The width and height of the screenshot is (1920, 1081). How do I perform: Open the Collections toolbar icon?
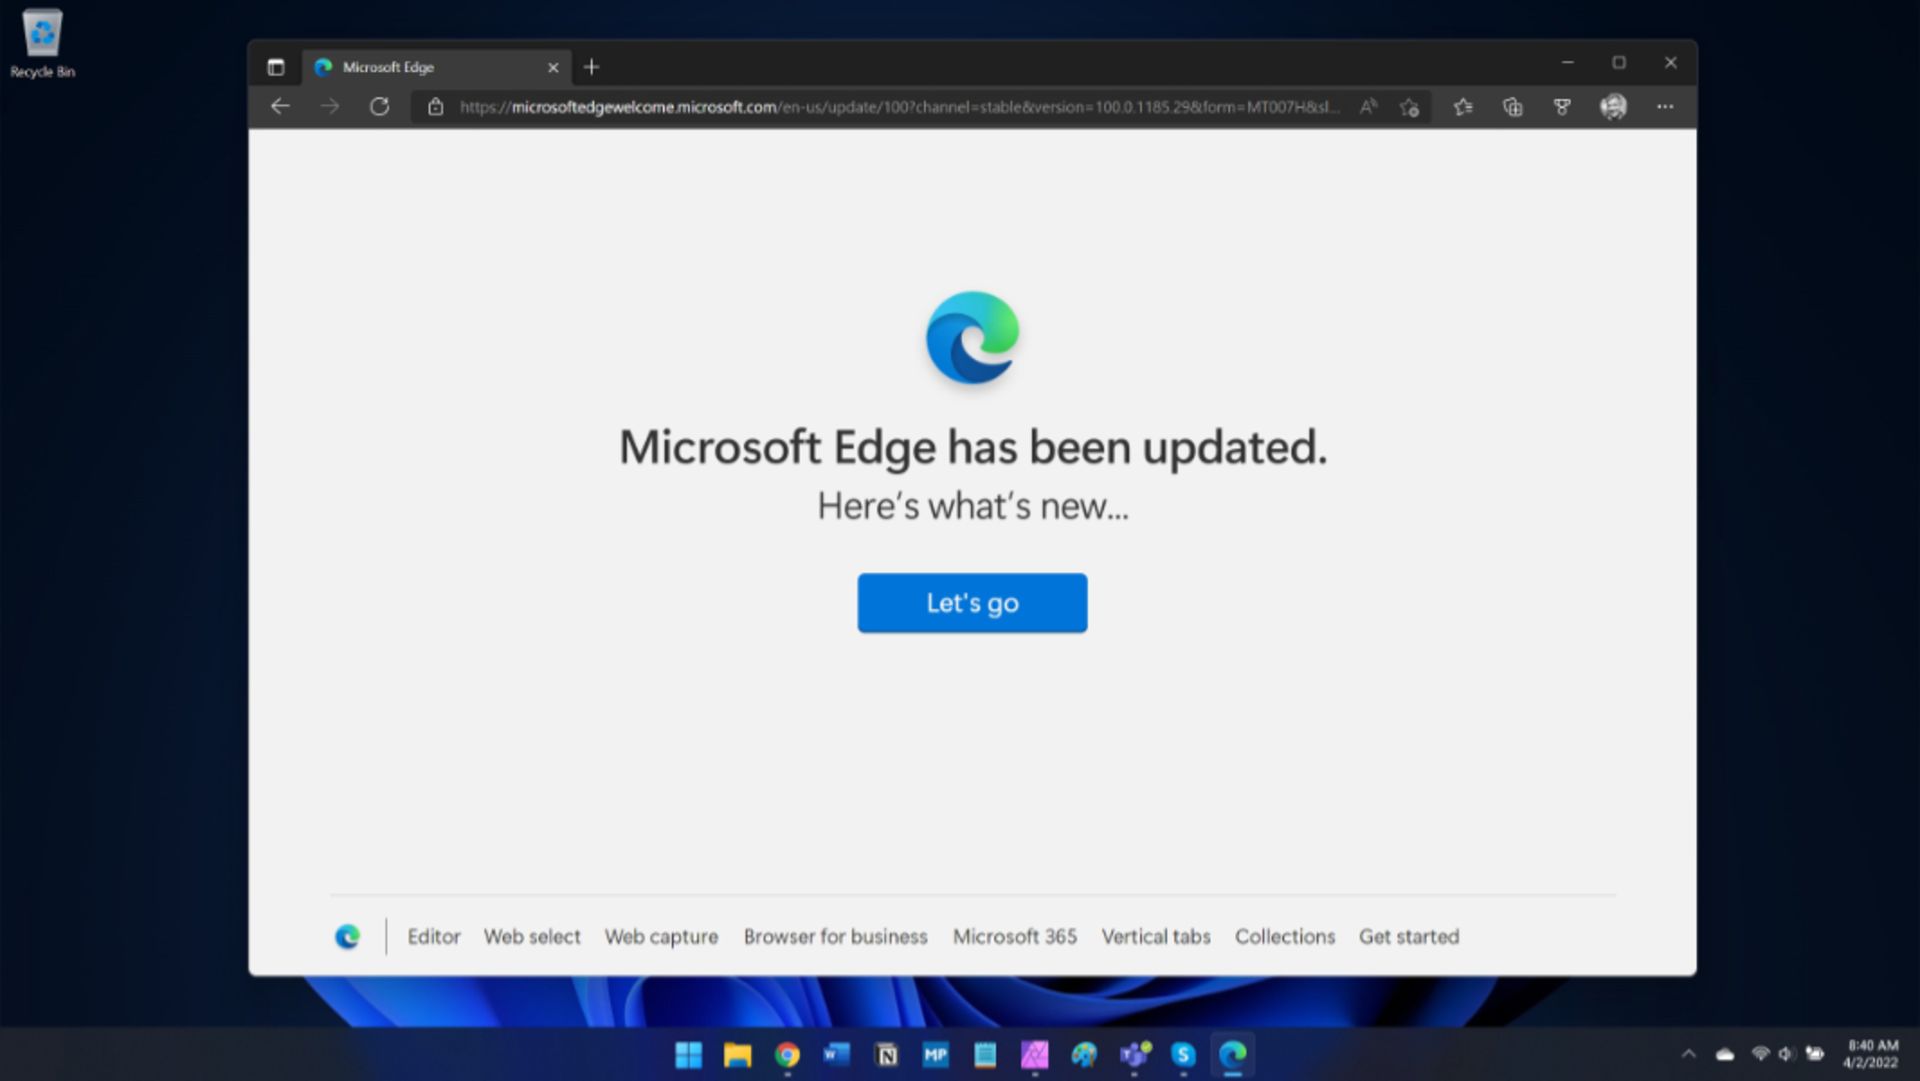(x=1512, y=107)
